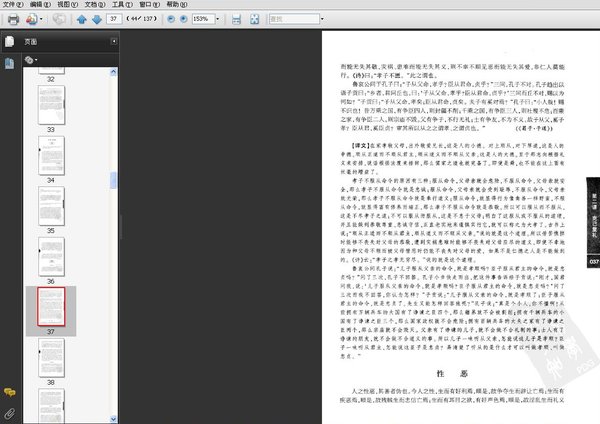The image size is (600, 424).
Task: Click the Print icon in toolbar
Action: [13, 19]
